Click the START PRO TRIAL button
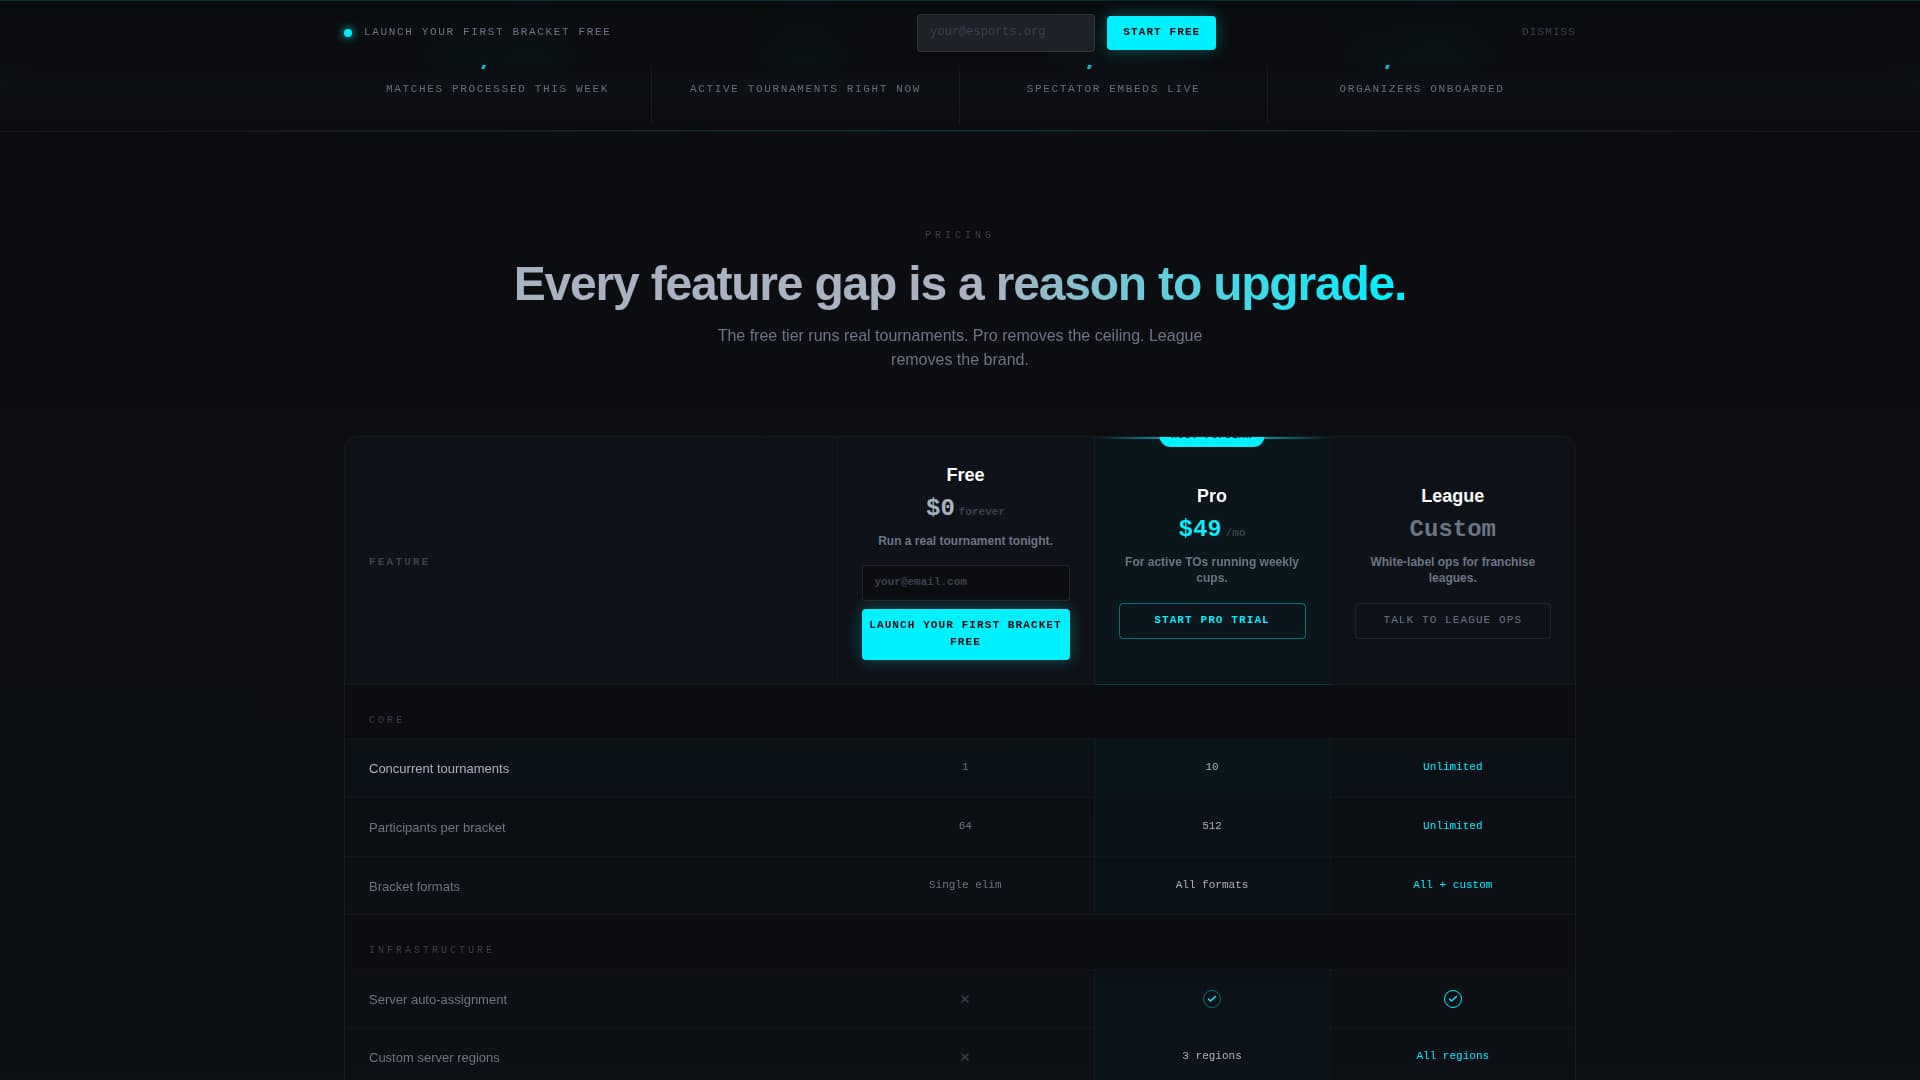Screen dimensions: 1920x1080 1211,621
